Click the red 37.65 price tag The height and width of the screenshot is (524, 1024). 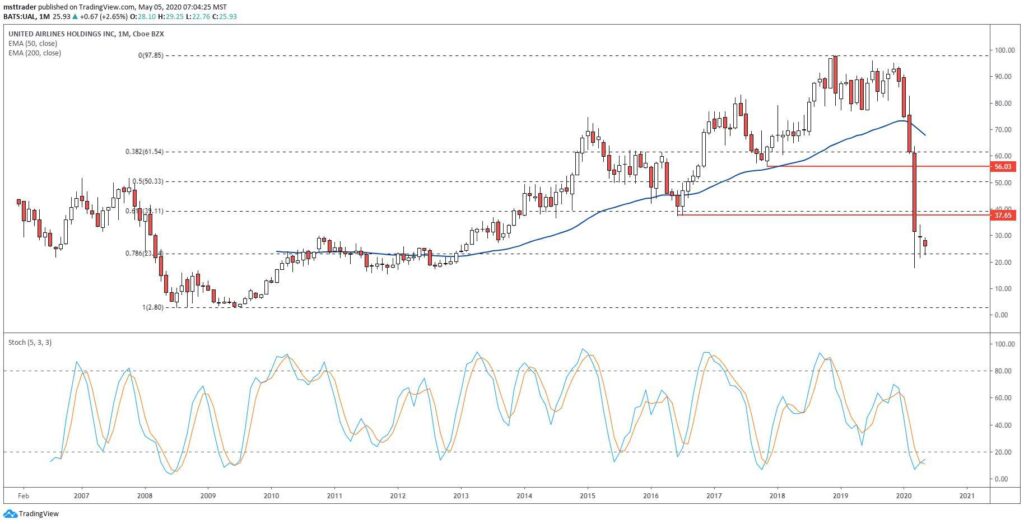click(1002, 215)
